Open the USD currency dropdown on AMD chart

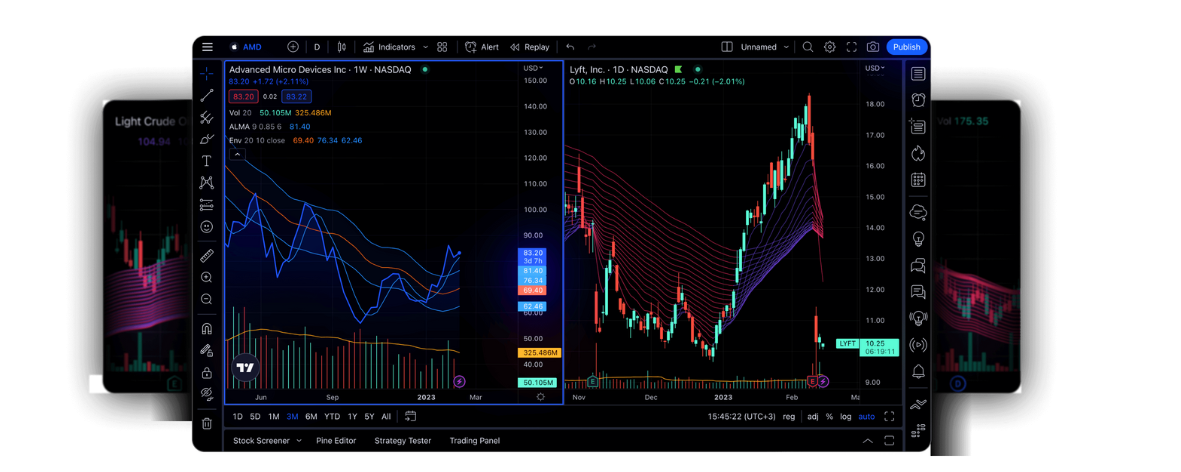(x=533, y=68)
